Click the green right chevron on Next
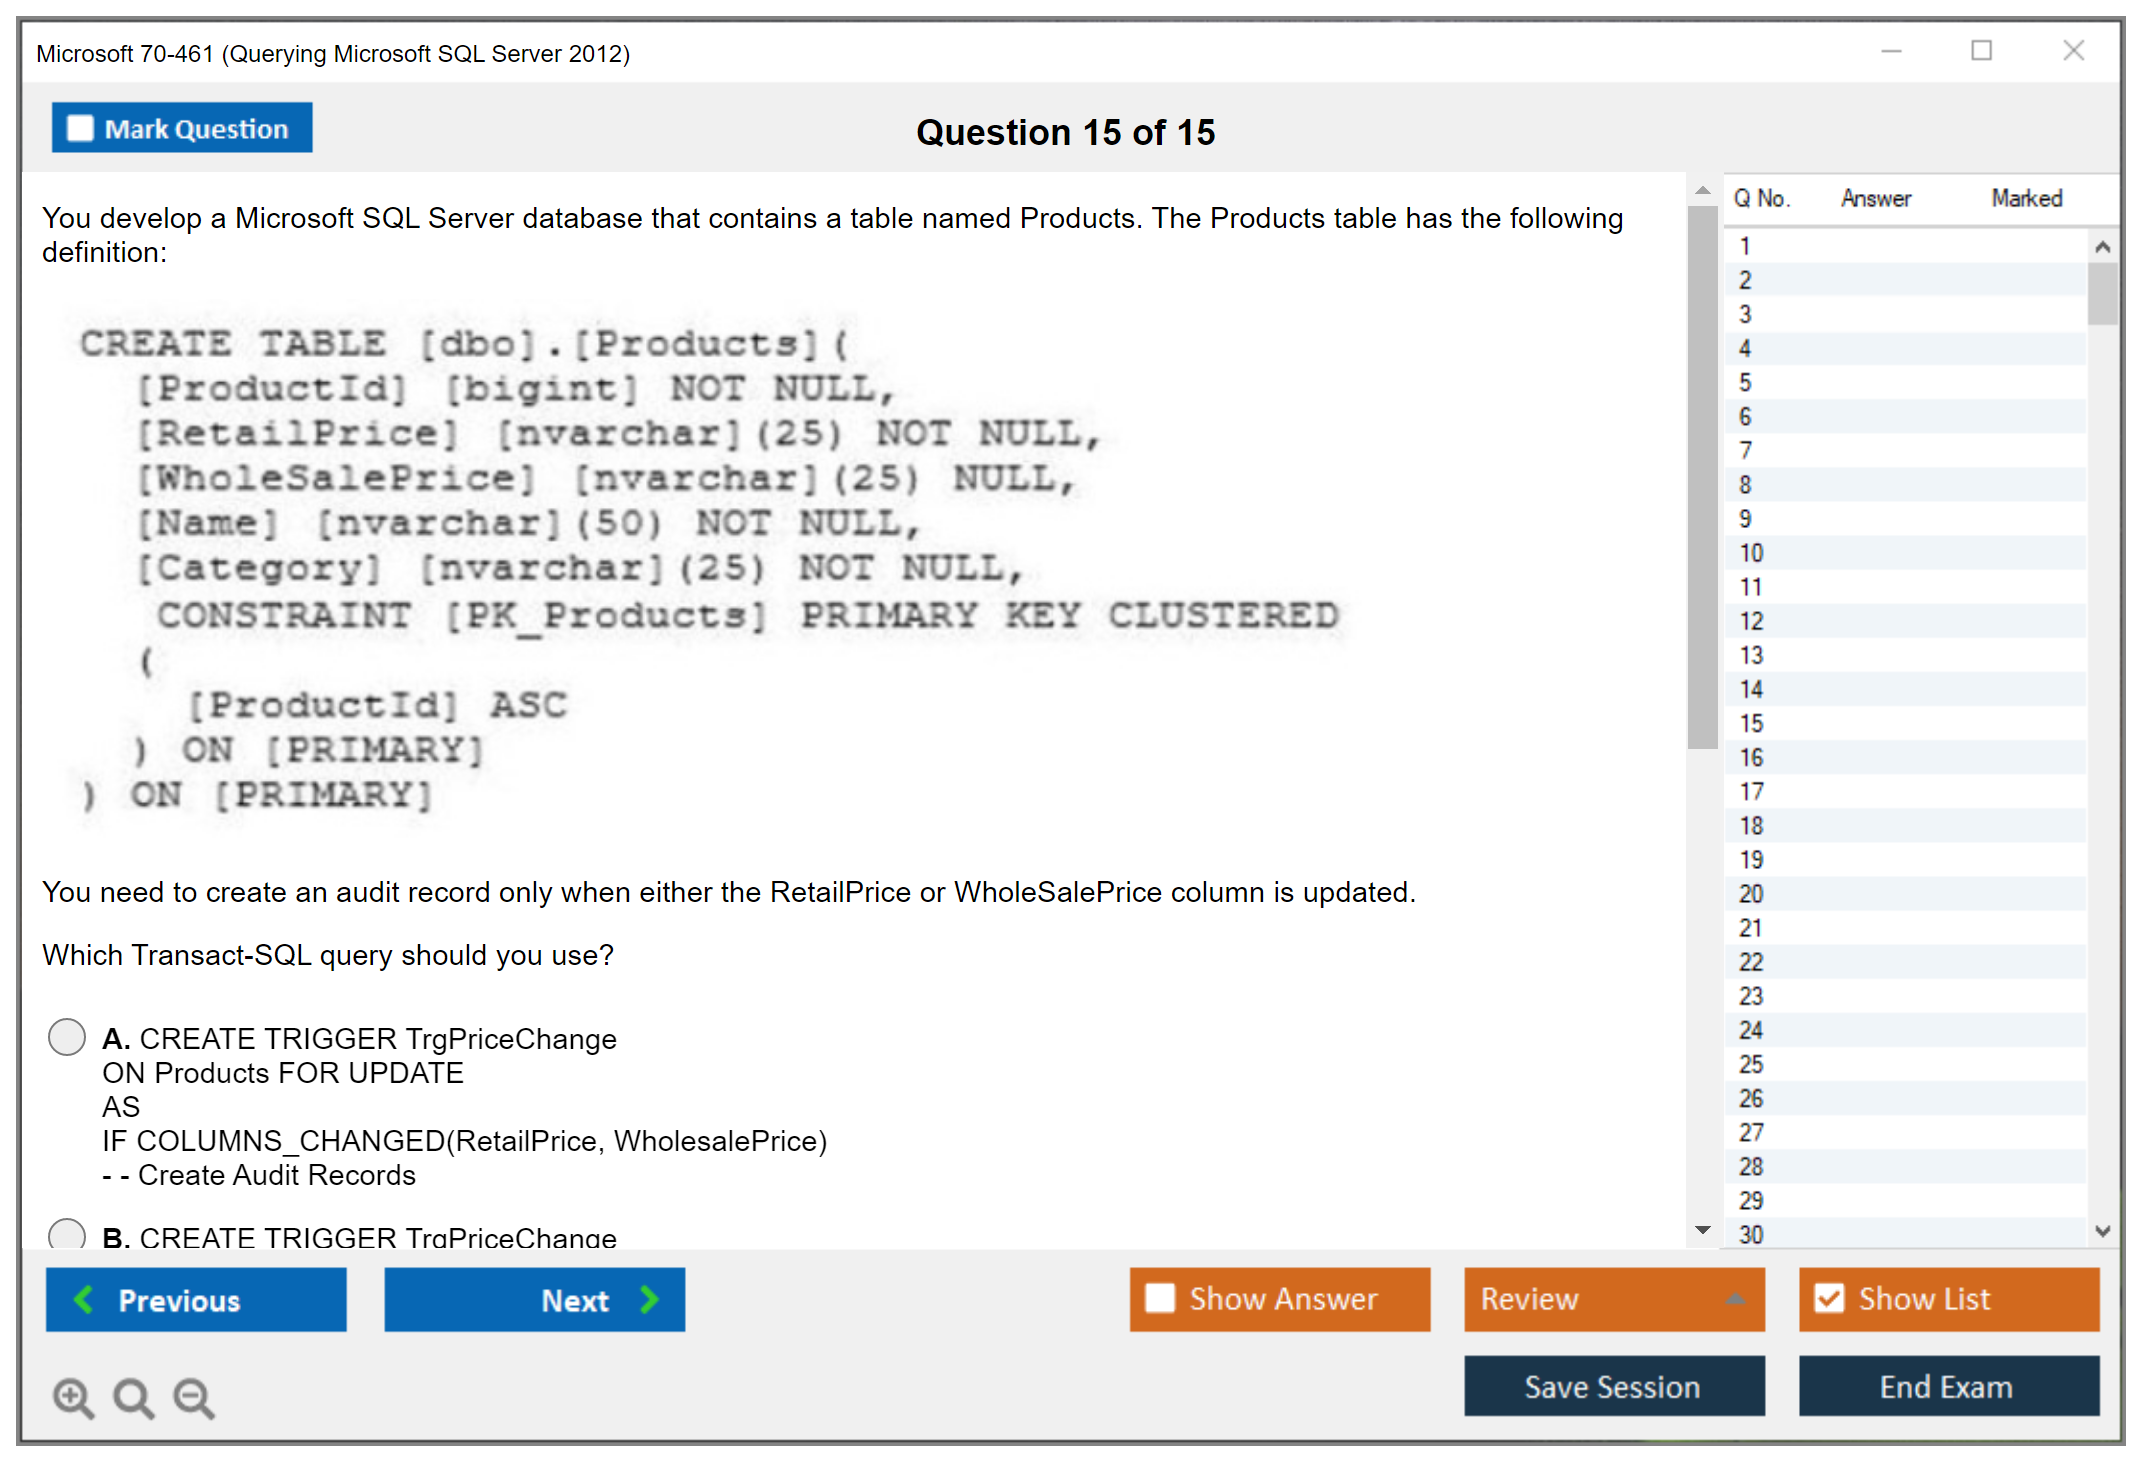Image resolution: width=2150 pixels, height=1470 pixels. [650, 1299]
